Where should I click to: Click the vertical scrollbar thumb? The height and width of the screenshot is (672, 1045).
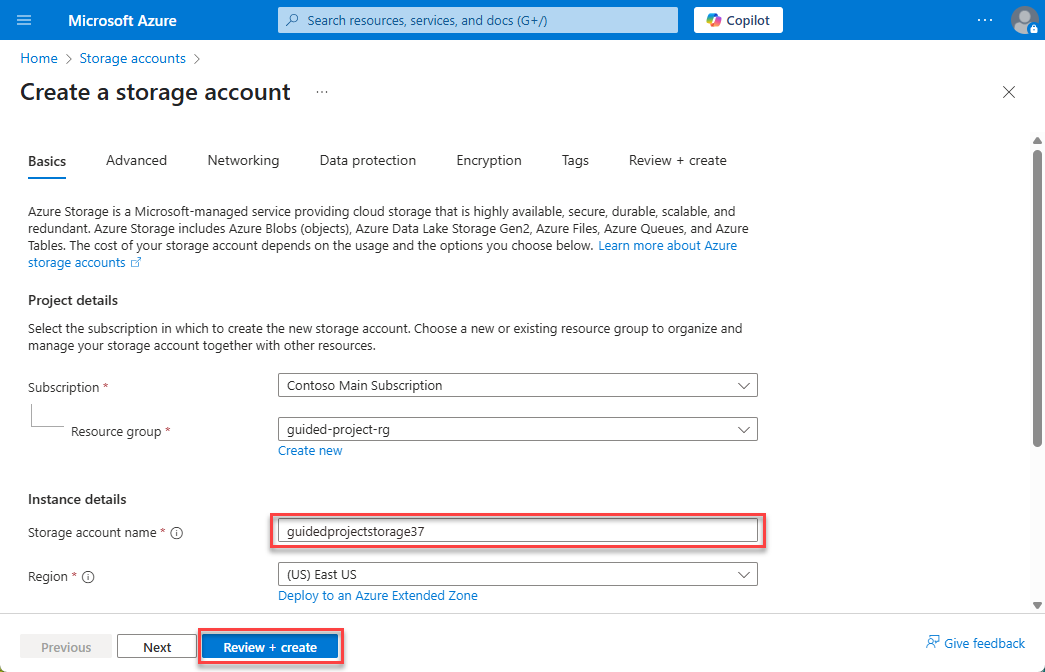(1037, 299)
